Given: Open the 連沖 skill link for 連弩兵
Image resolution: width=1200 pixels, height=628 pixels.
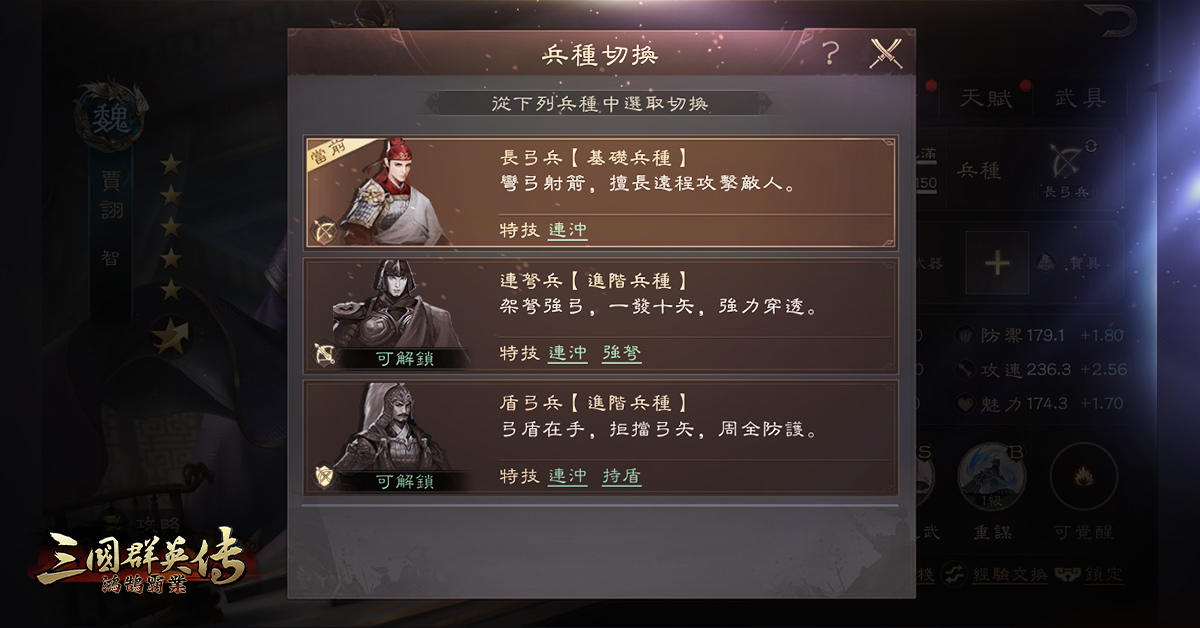Looking at the screenshot, I should pyautogui.click(x=568, y=353).
